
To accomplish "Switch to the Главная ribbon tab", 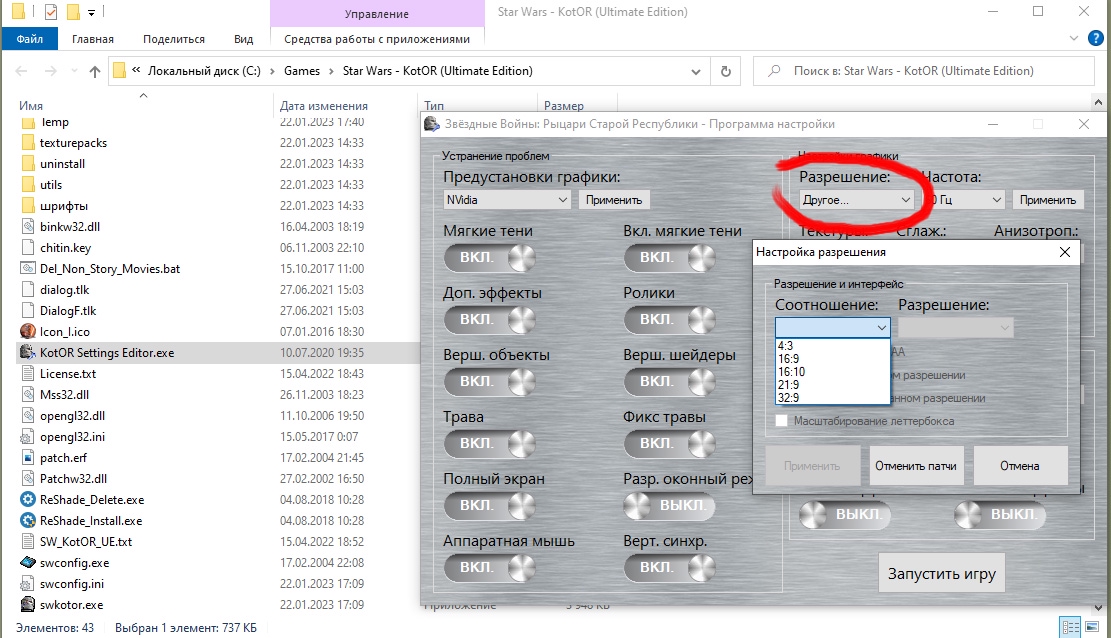I will 93,39.
